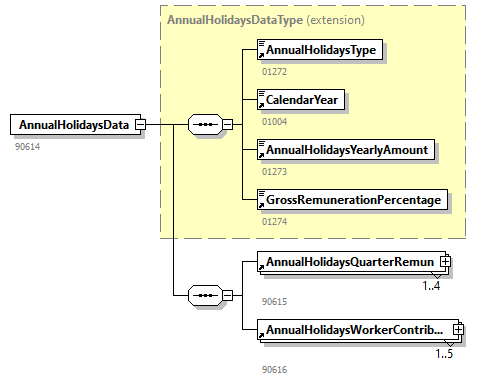496x382 pixels.
Task: Select the CalendarYear element box
Action: [301, 100]
